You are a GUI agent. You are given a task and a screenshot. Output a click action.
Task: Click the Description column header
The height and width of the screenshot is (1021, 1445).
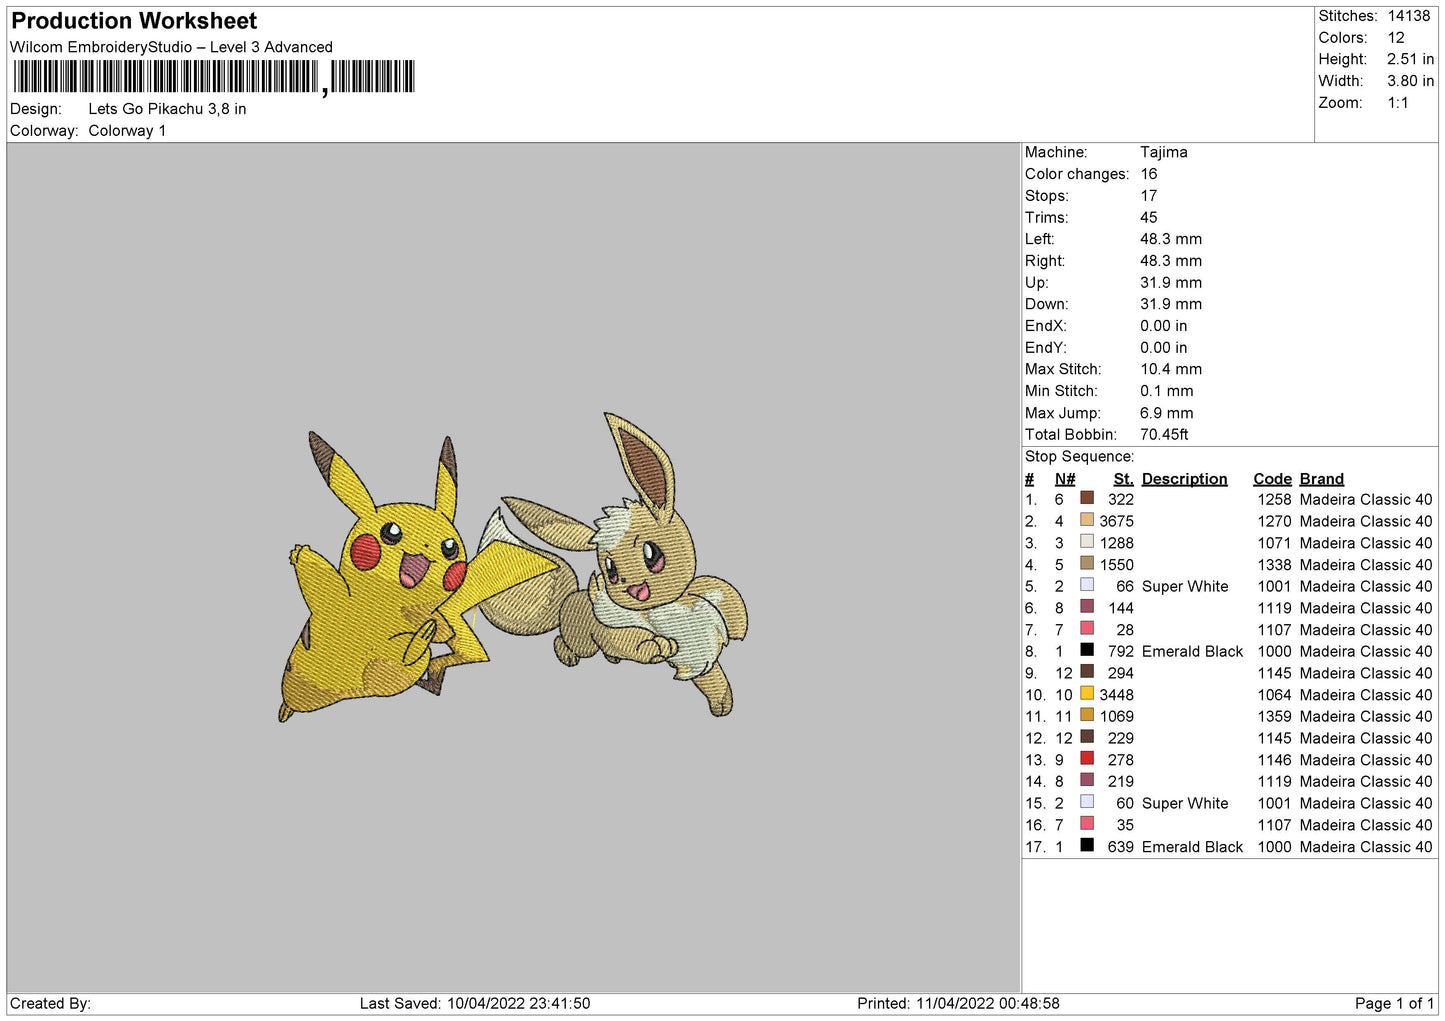[x=1184, y=479]
